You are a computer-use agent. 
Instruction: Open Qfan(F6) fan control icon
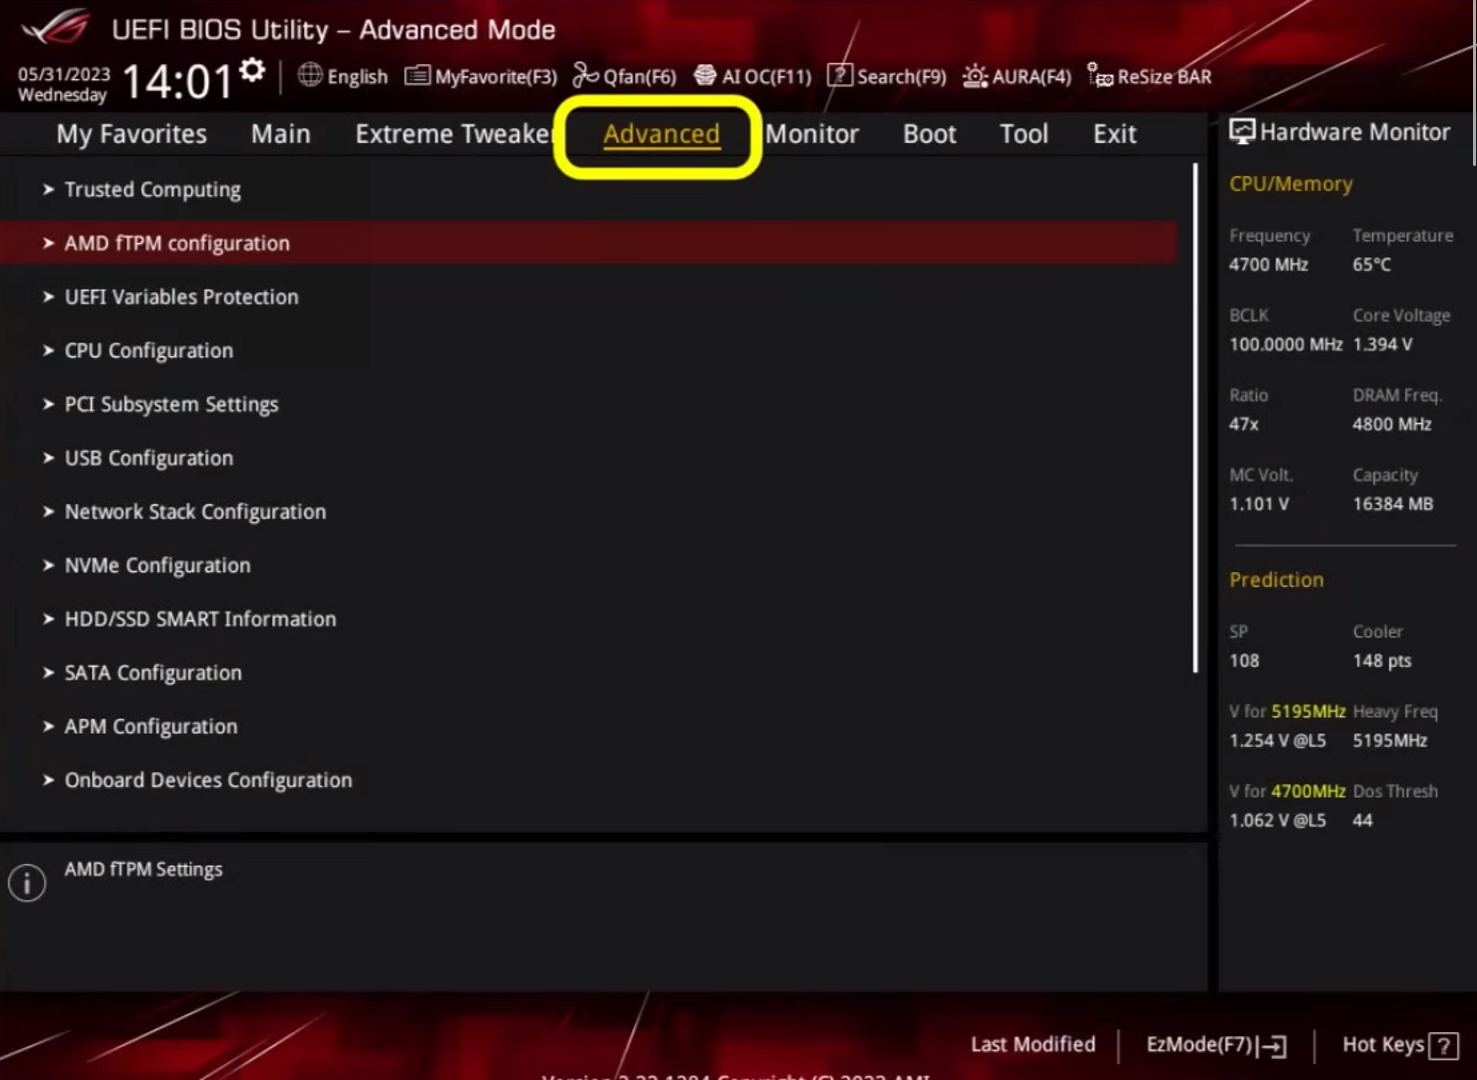click(585, 75)
